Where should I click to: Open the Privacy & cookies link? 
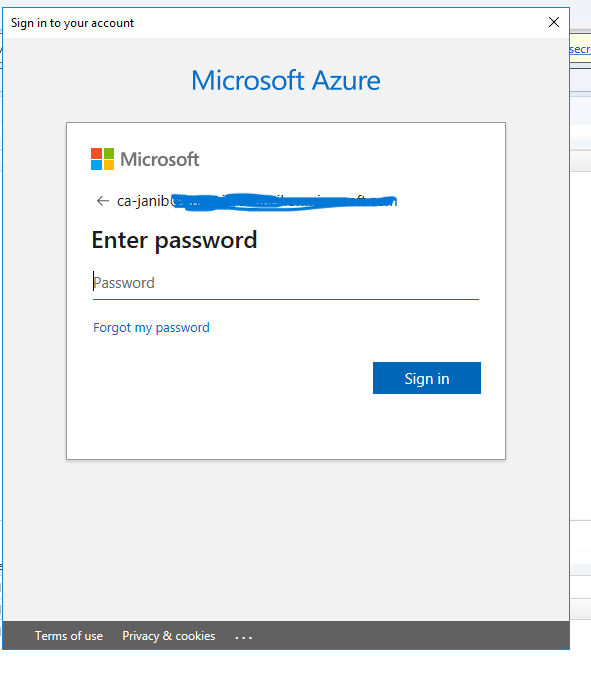click(x=169, y=636)
